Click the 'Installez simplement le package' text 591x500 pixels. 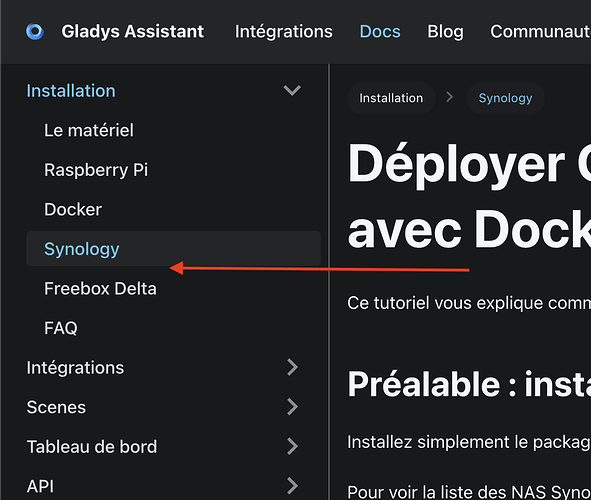[x=469, y=442]
